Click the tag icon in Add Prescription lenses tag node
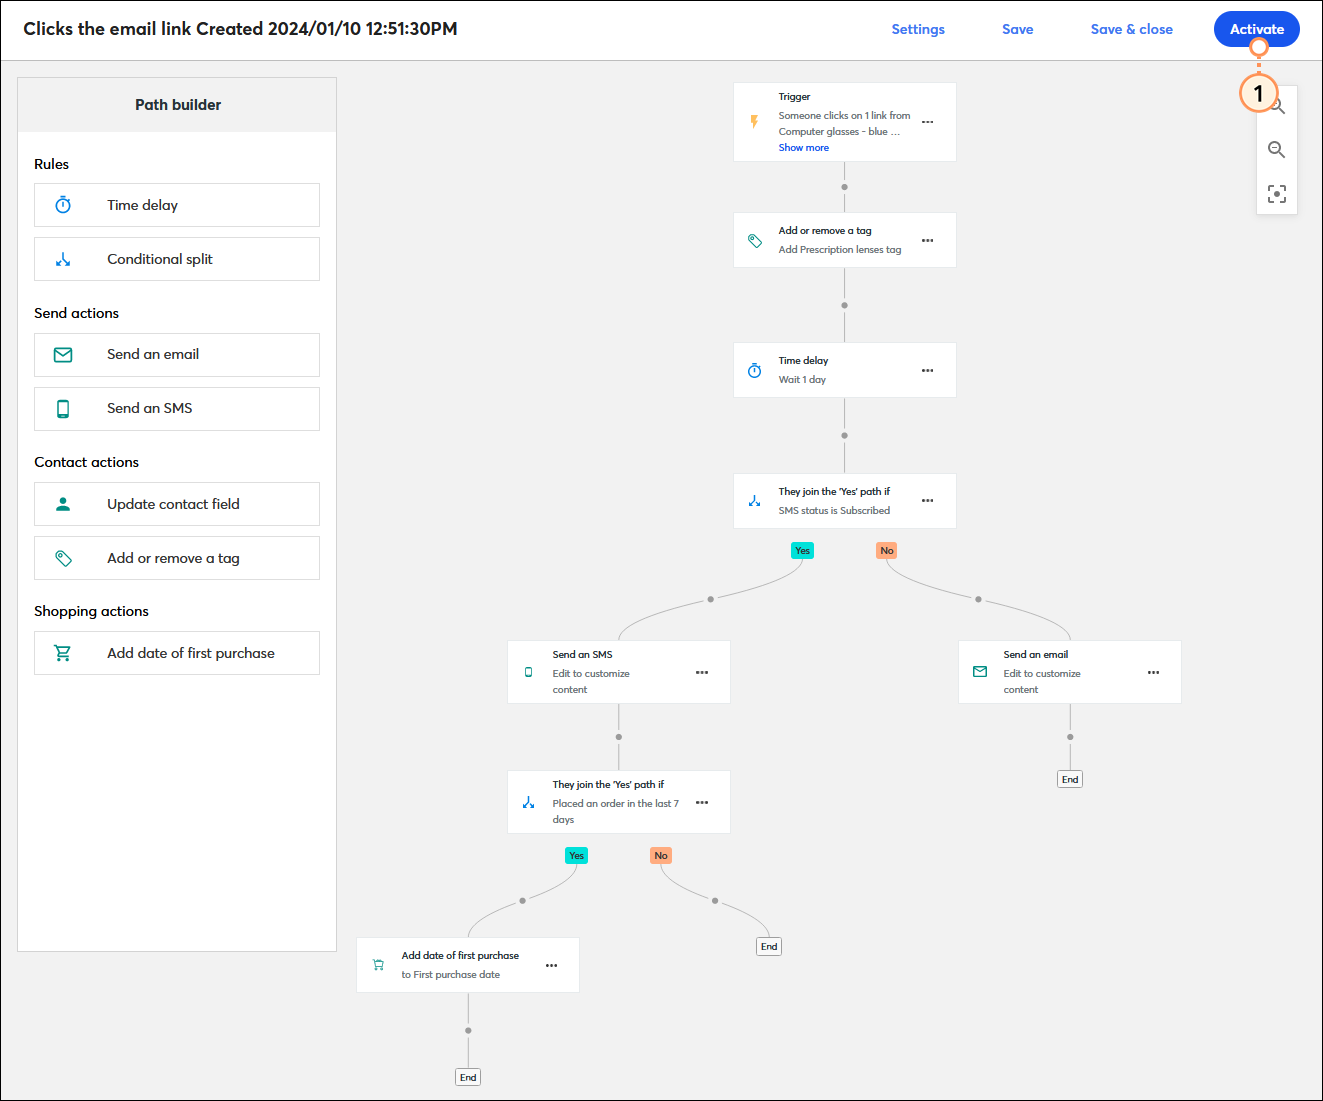 [x=755, y=240]
